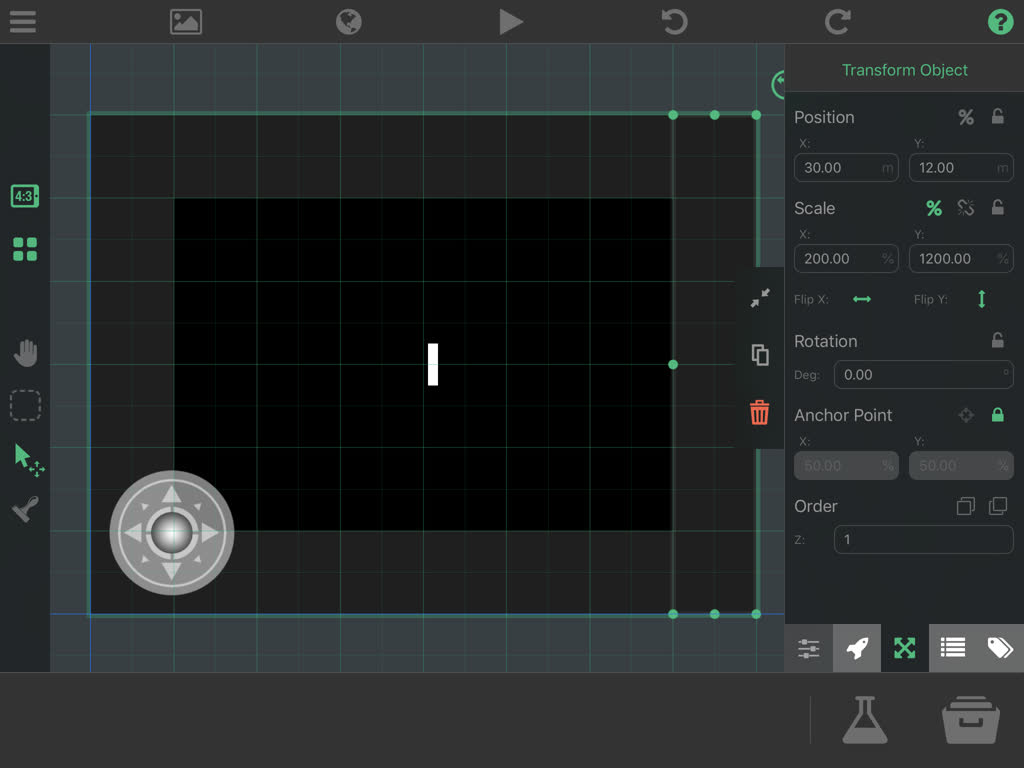Undo the last action
1024x768 pixels.
coord(674,22)
